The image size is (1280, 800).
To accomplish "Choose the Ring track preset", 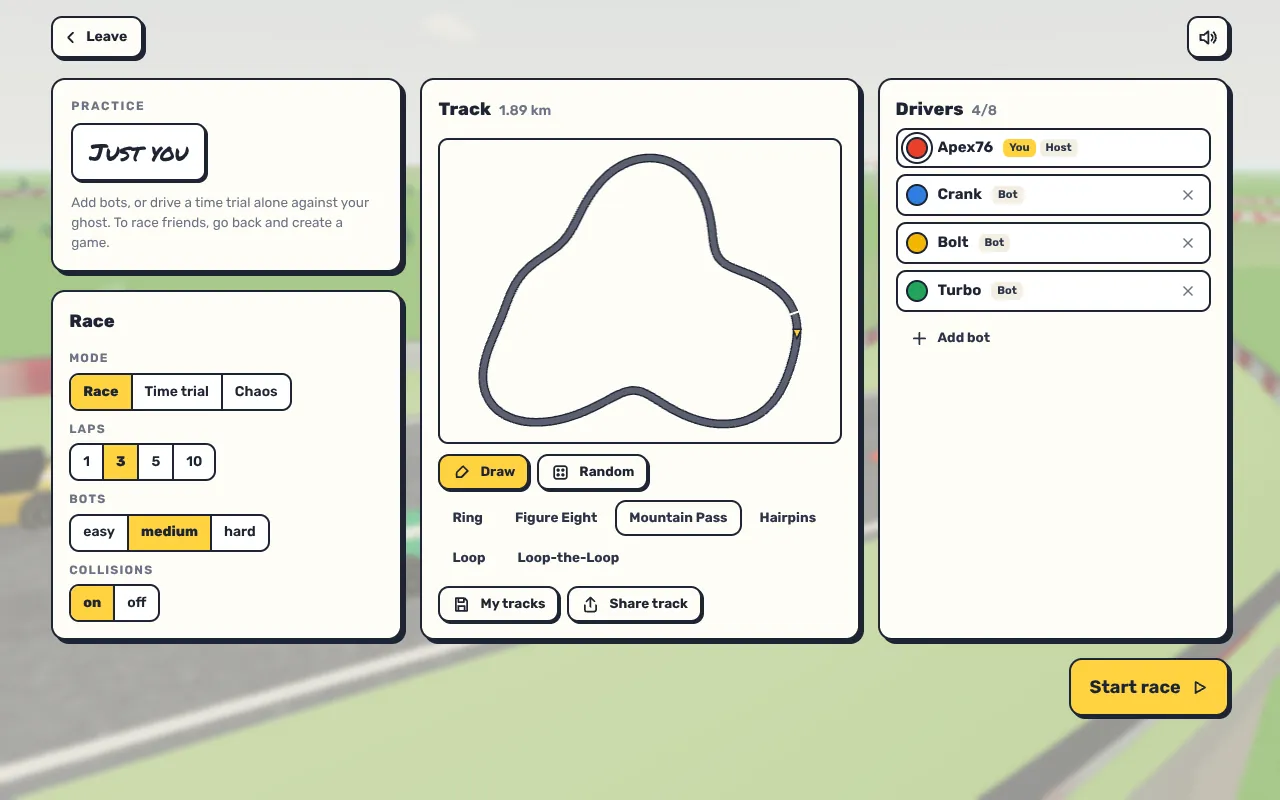I will click(x=467, y=518).
